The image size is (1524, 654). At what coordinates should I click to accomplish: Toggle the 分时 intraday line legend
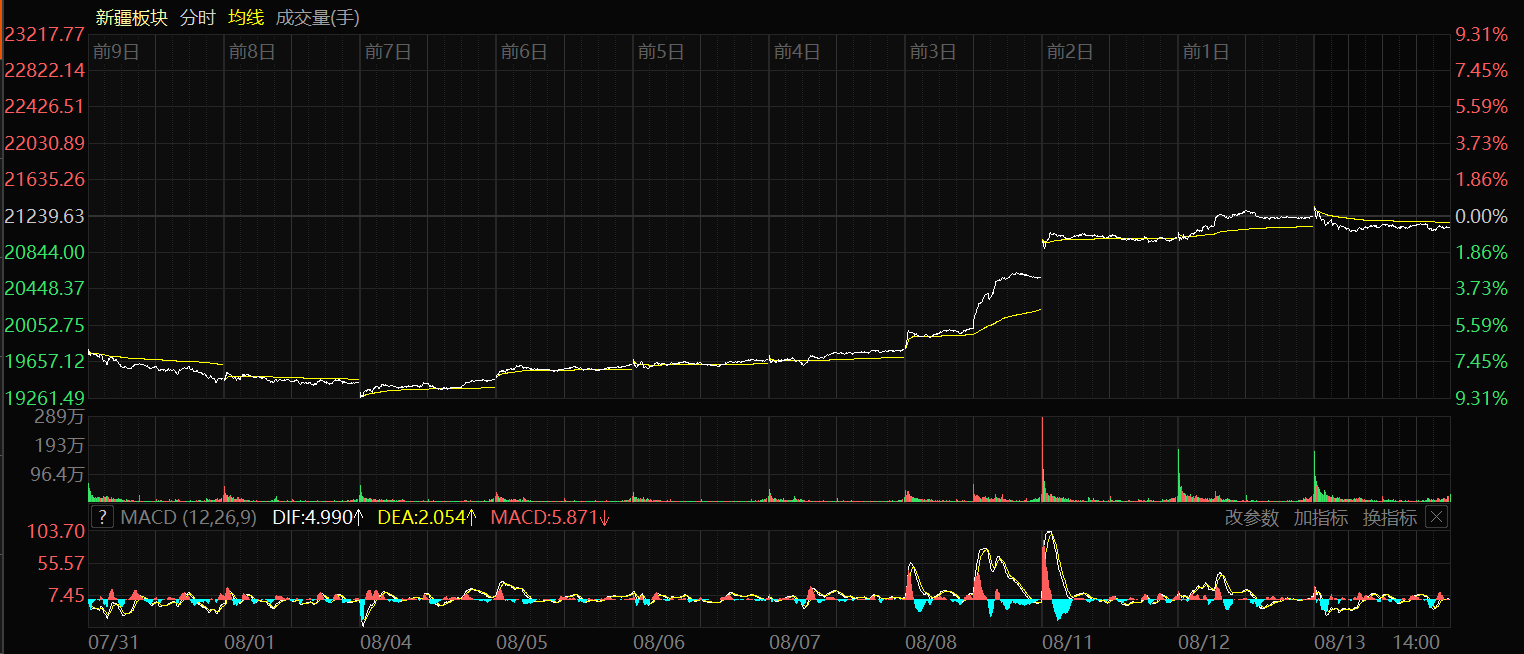pyautogui.click(x=197, y=17)
